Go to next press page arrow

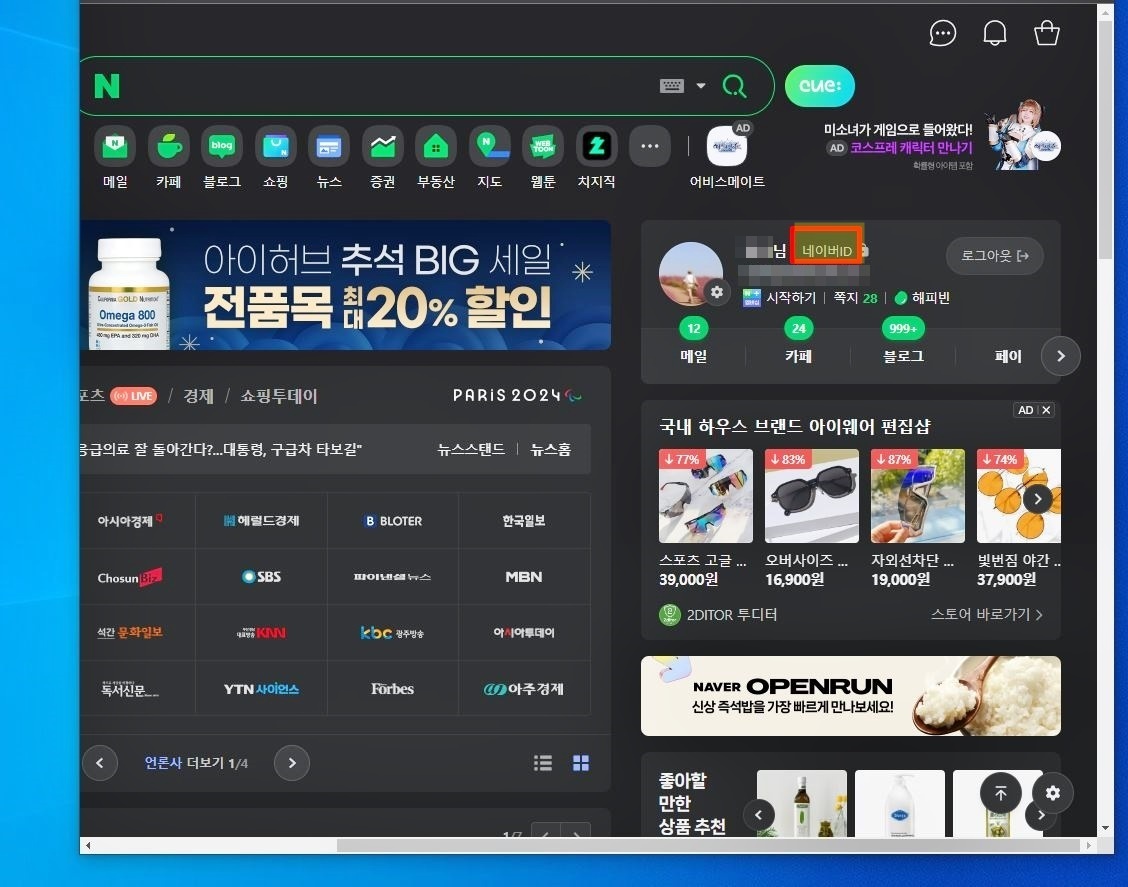pyautogui.click(x=292, y=763)
